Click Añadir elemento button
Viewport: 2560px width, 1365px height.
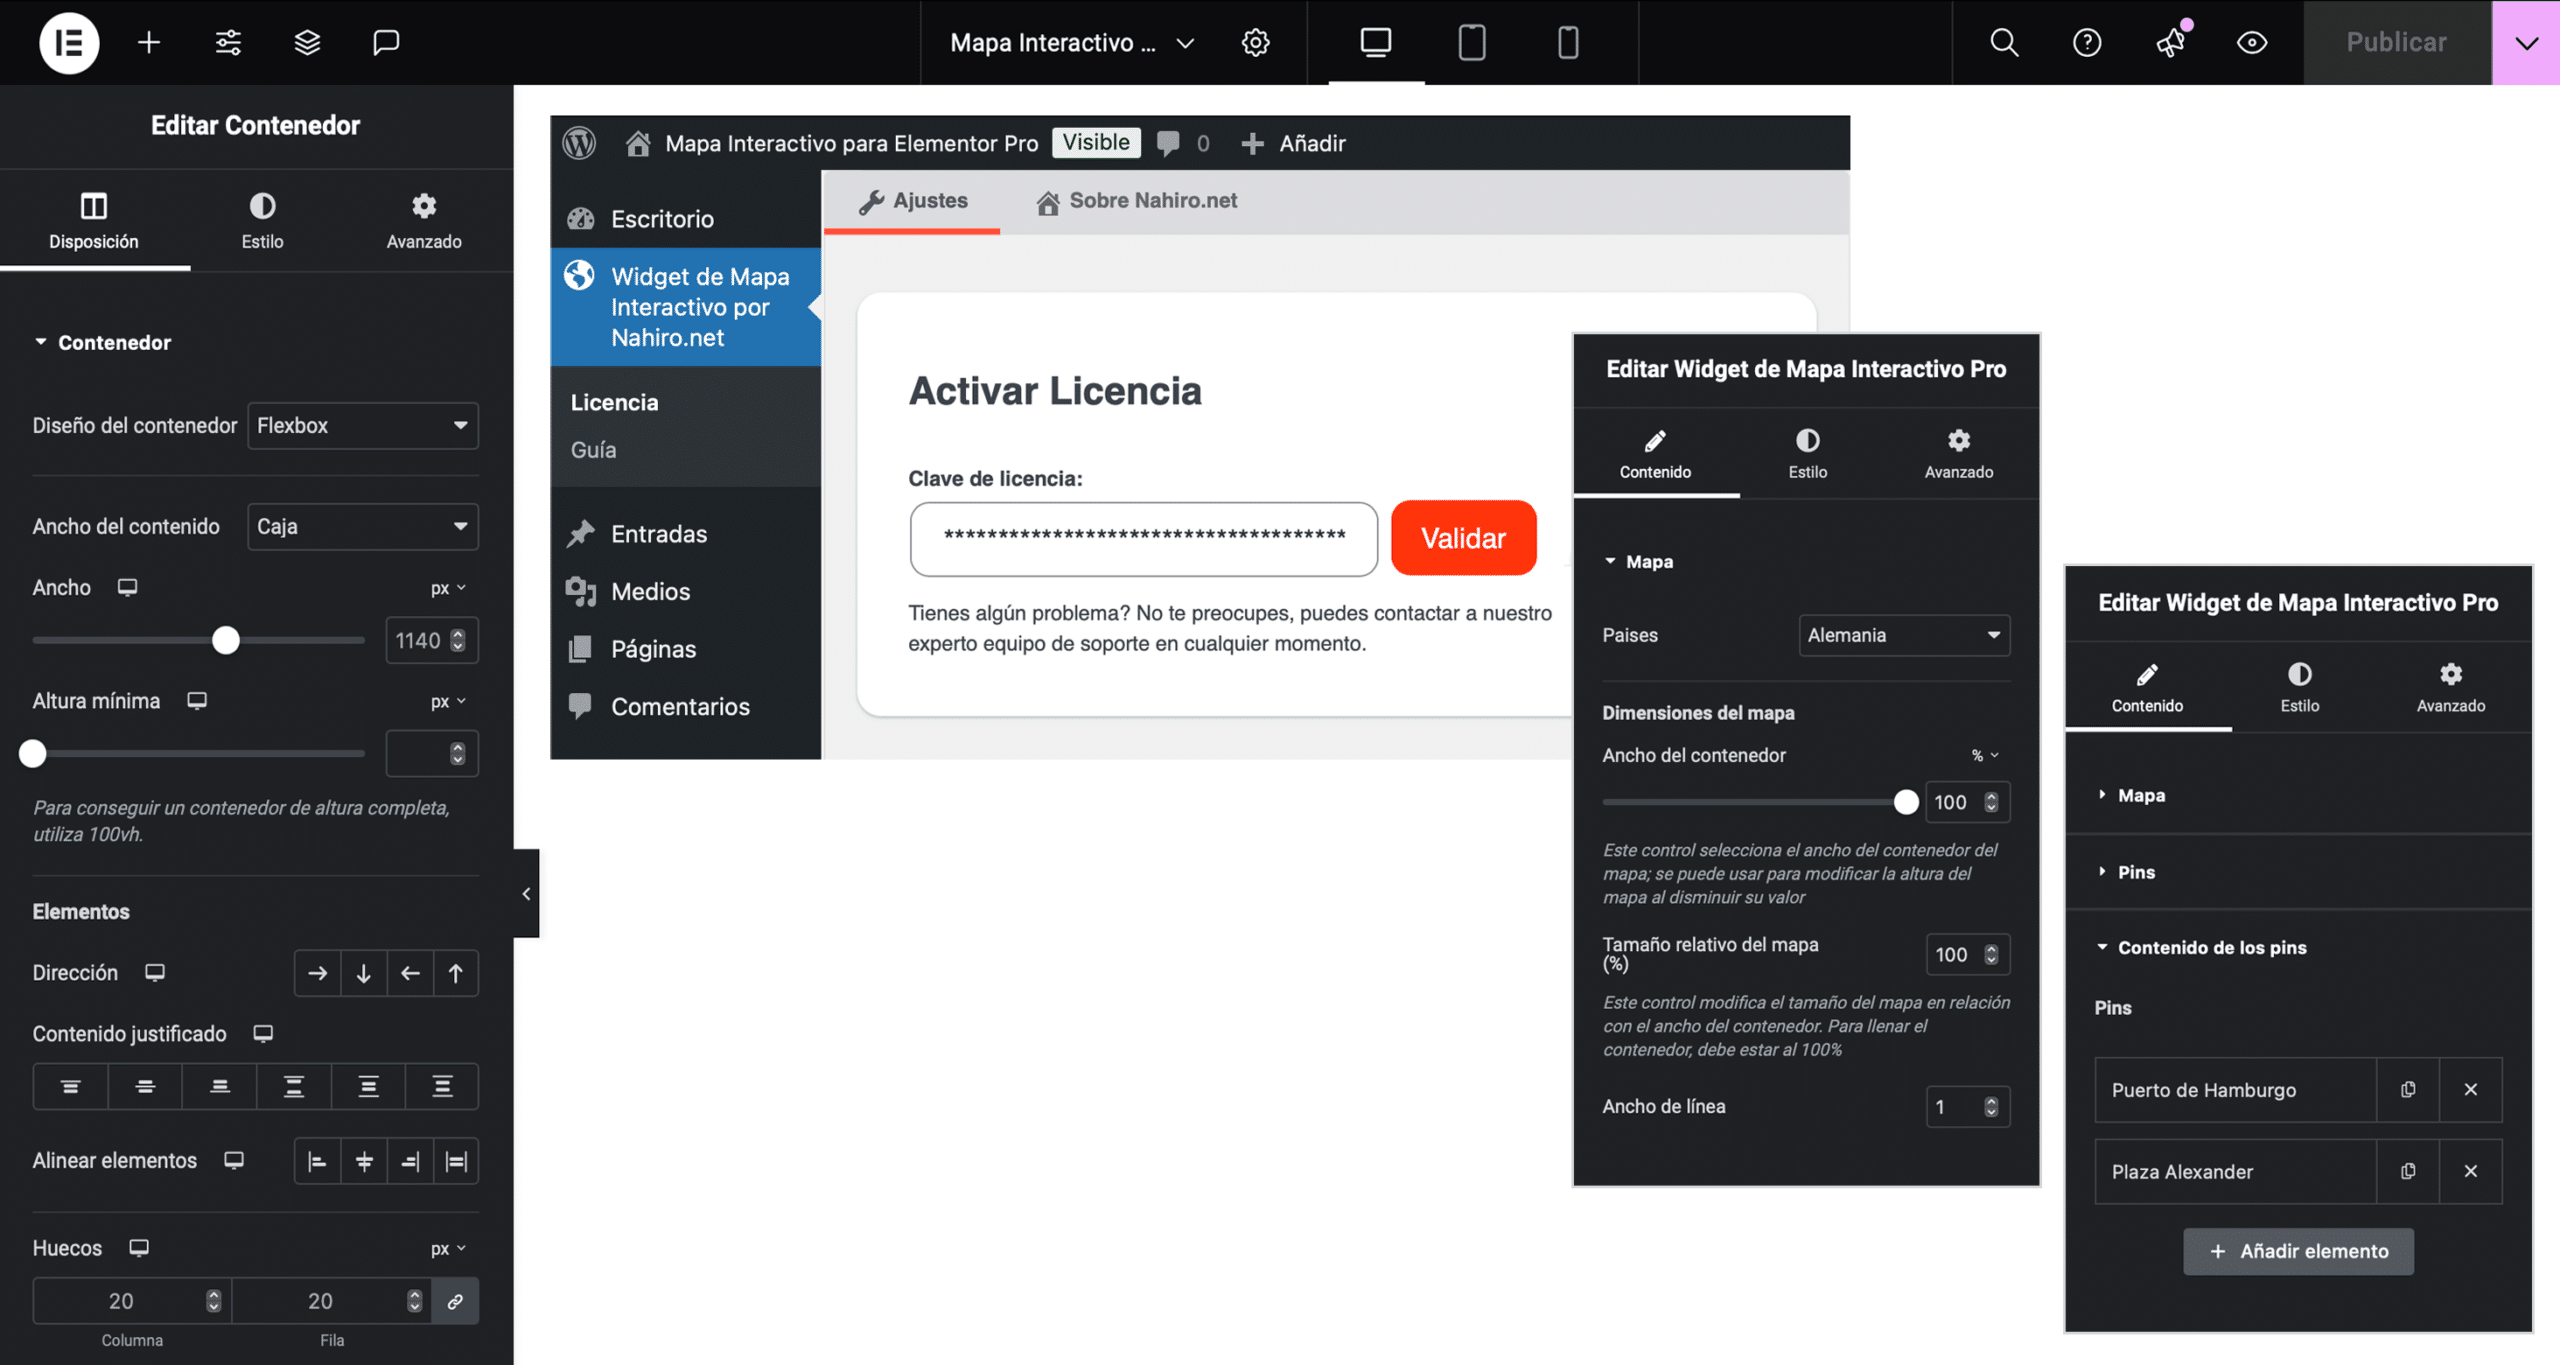[2298, 1251]
